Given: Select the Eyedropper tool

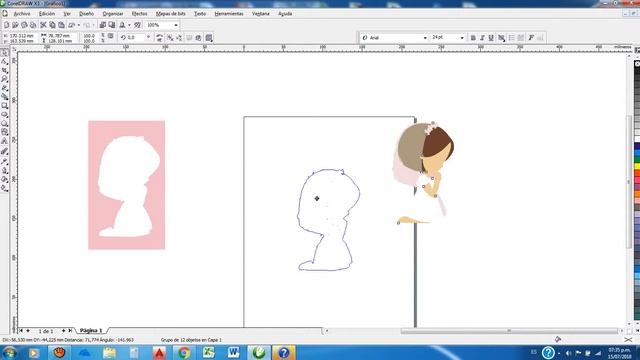Looking at the screenshot, I should 4,161.
